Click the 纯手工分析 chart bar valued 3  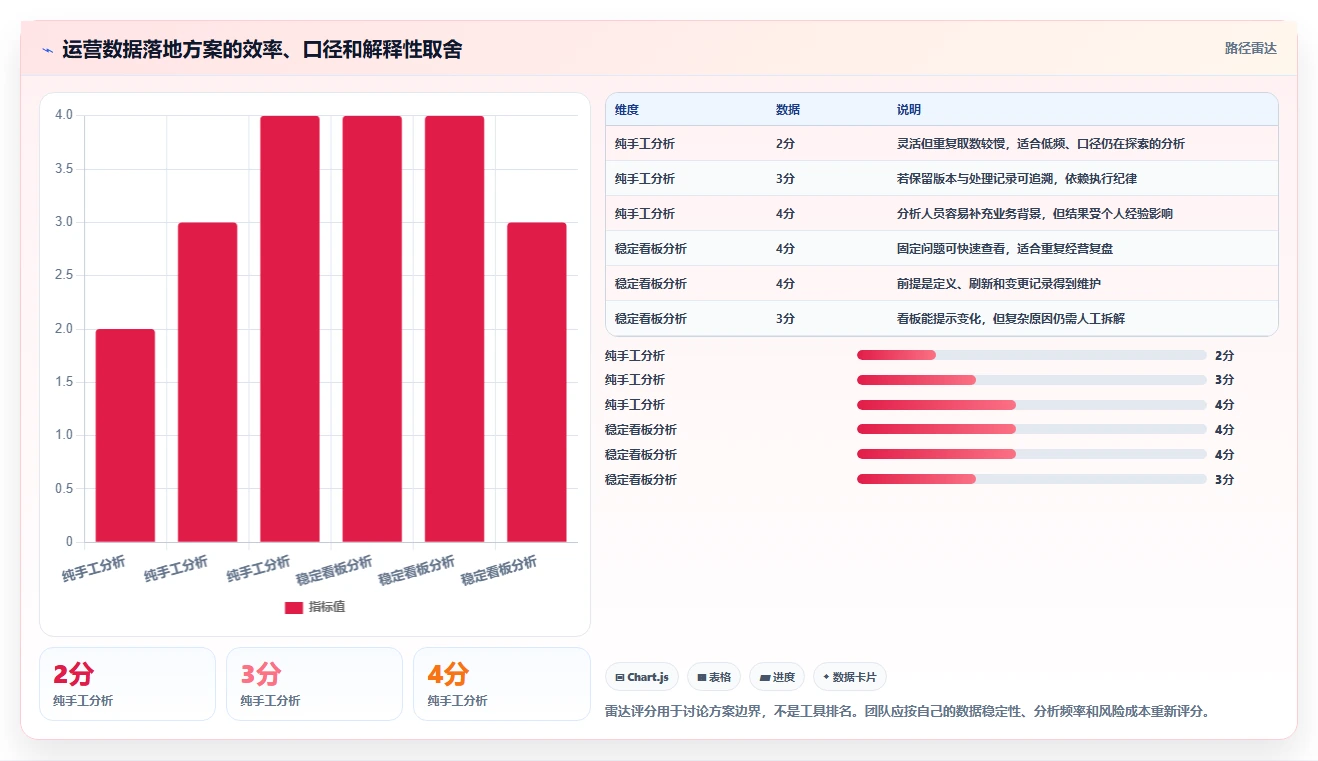tap(208, 382)
